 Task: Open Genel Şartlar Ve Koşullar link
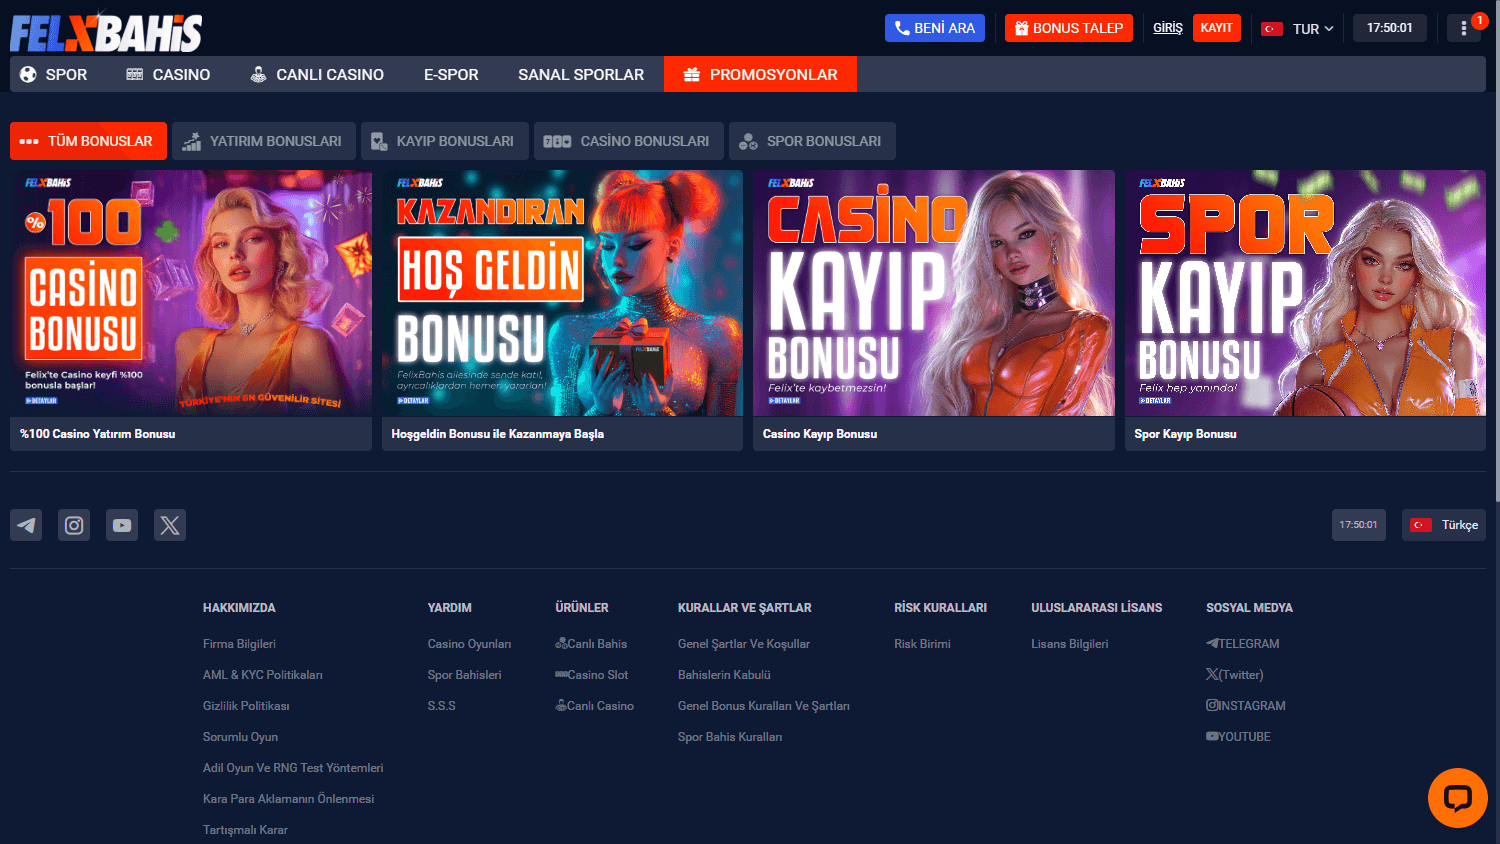(x=744, y=644)
